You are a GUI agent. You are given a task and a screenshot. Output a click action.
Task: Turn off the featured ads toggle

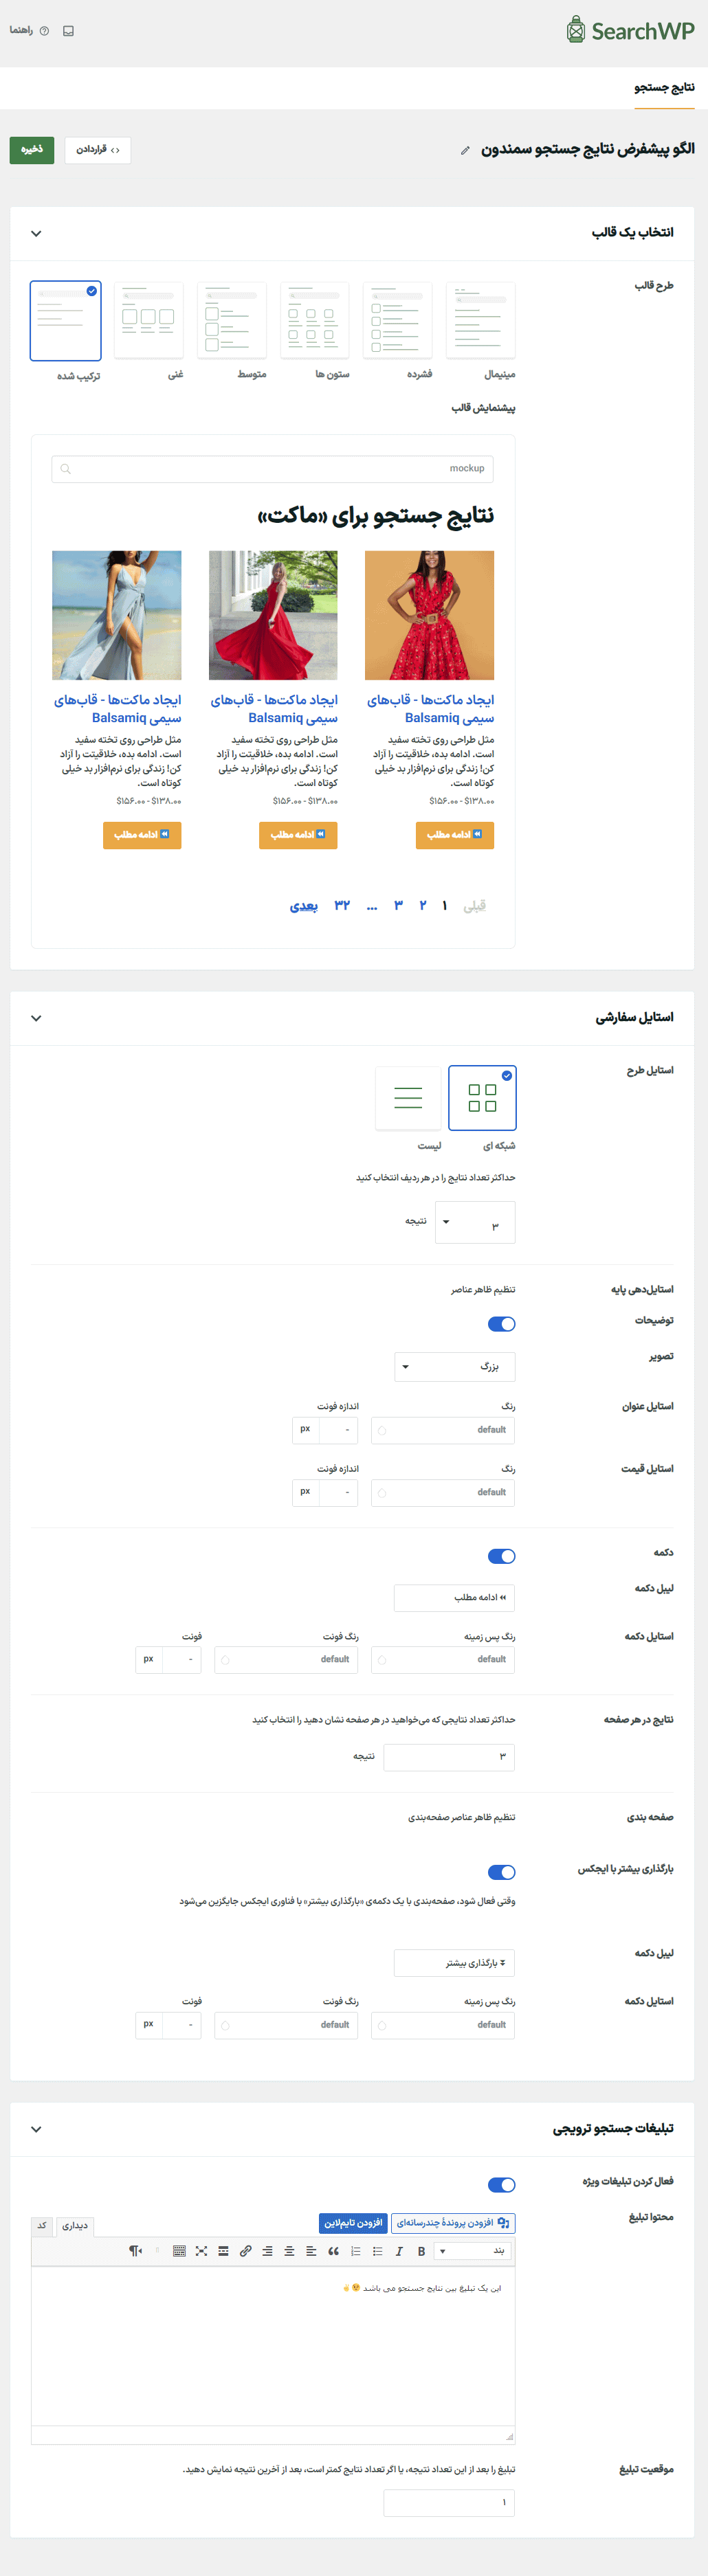coord(501,2185)
